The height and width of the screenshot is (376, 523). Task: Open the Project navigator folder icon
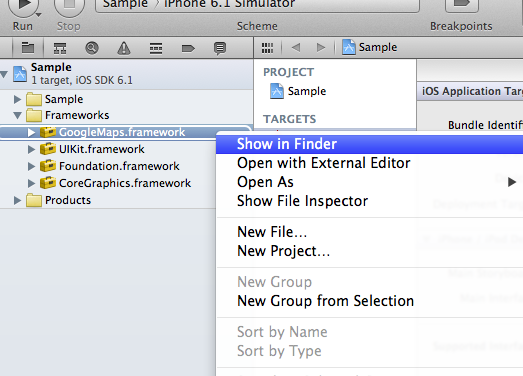point(28,48)
